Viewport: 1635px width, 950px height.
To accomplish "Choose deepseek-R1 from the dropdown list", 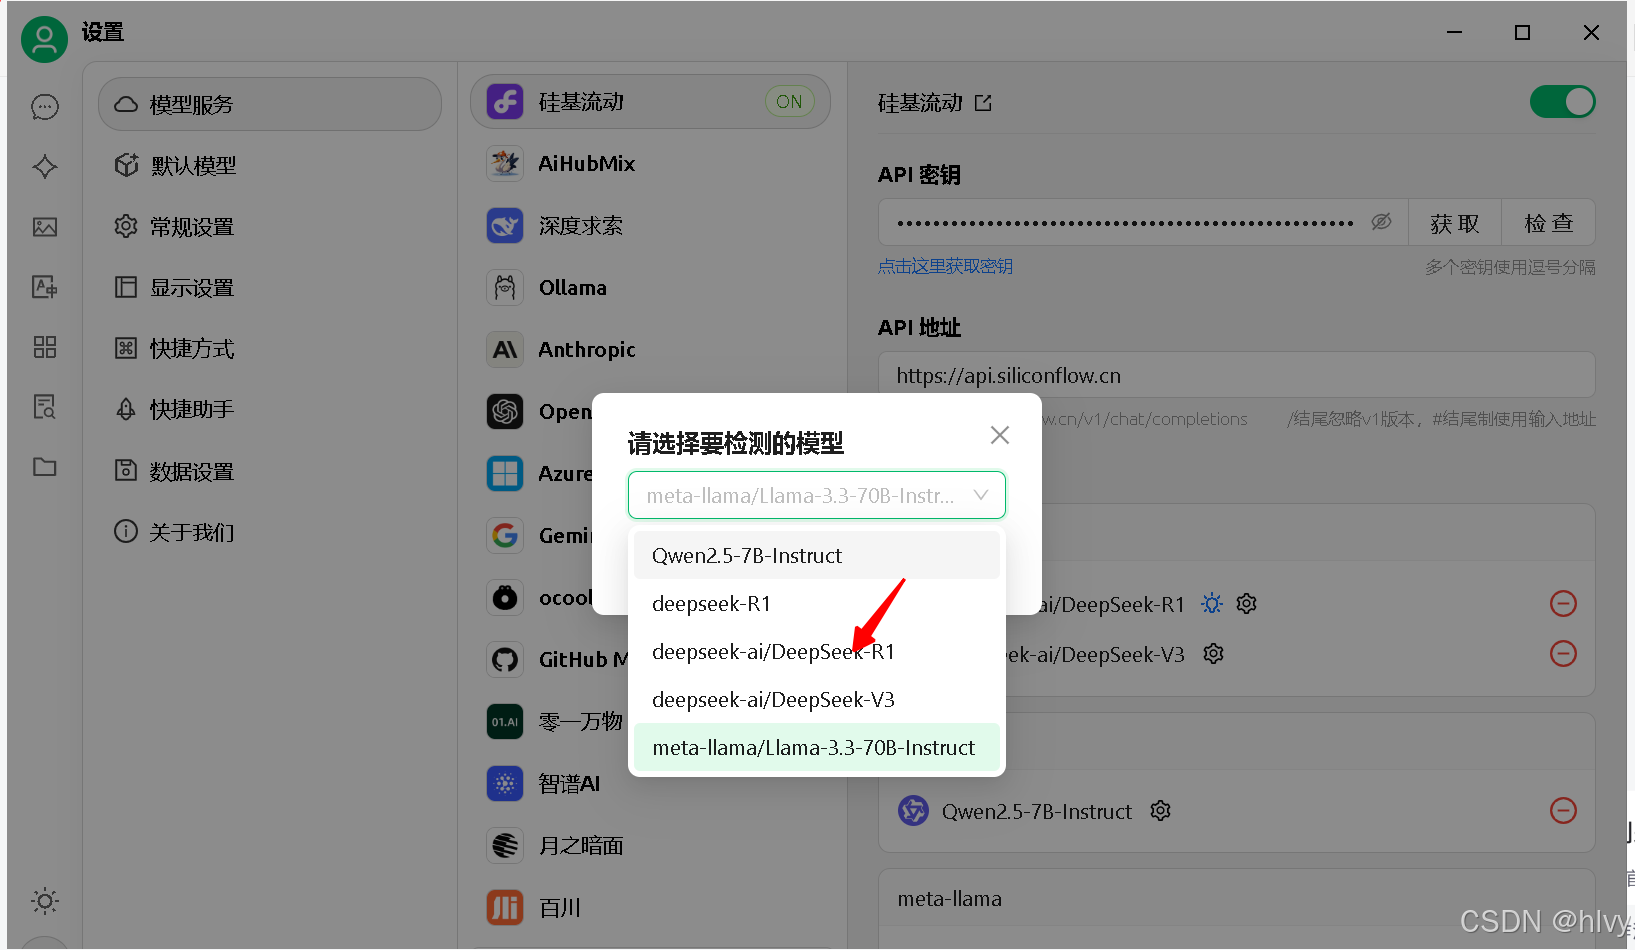I will [x=817, y=604].
